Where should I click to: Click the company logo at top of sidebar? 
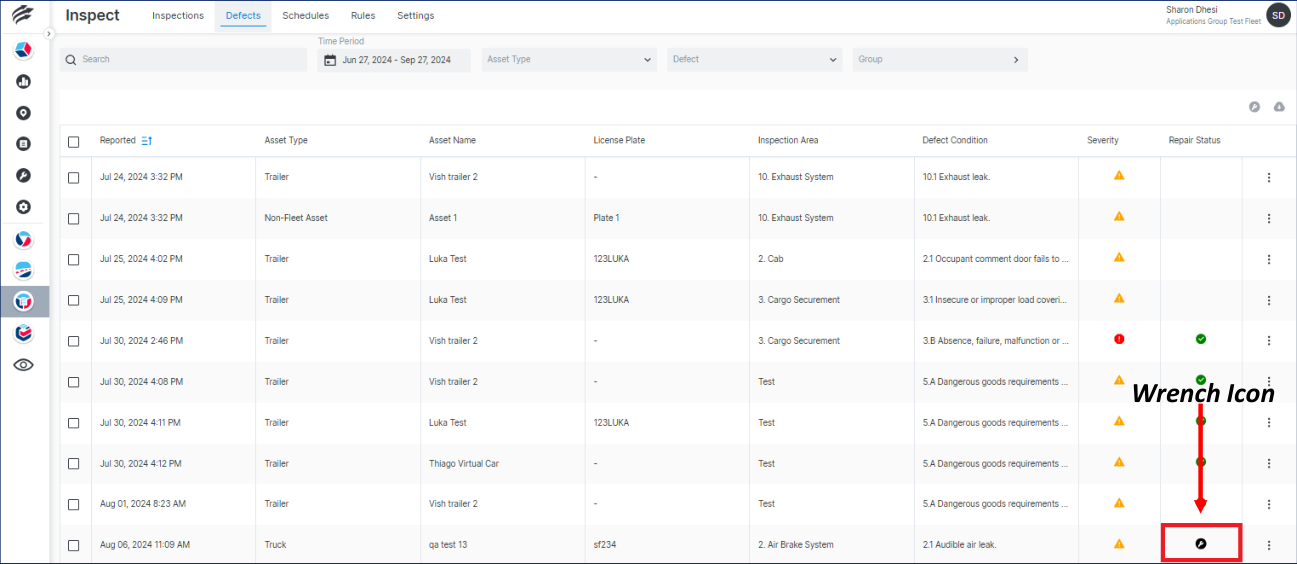23,15
